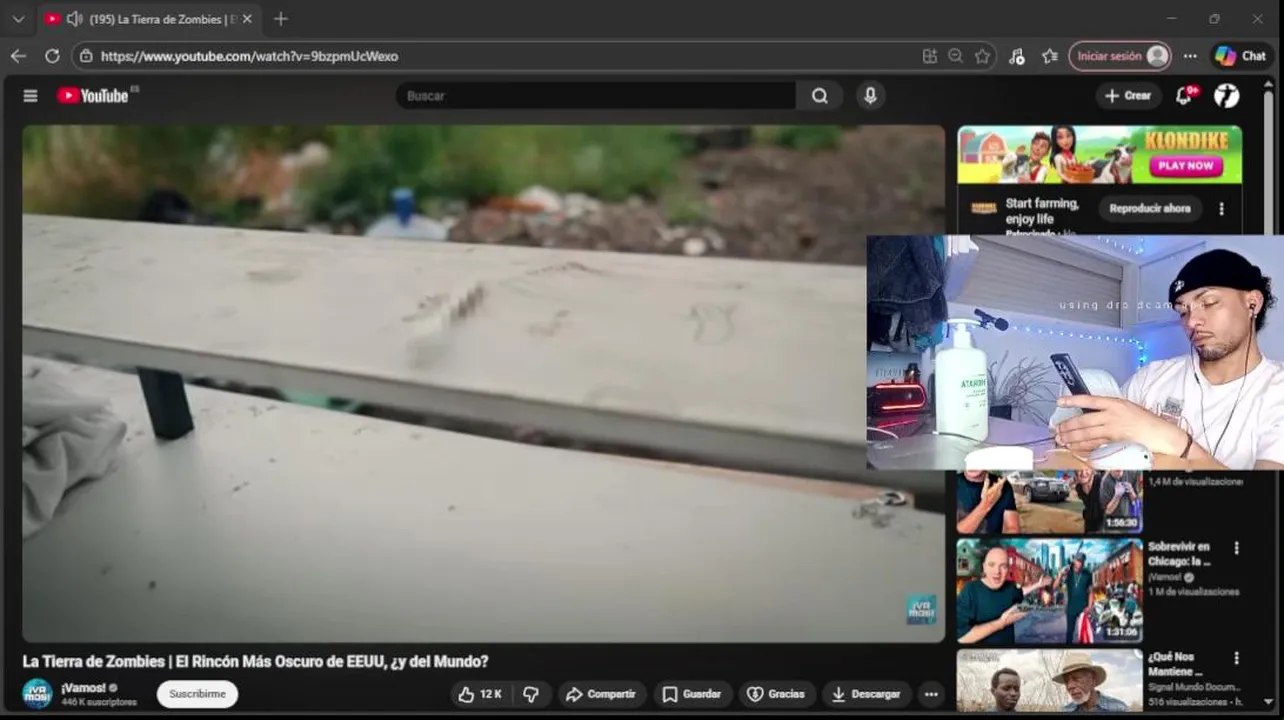Open the browser apps icon in address bar
Image resolution: width=1284 pixels, height=720 pixels.
tap(930, 56)
